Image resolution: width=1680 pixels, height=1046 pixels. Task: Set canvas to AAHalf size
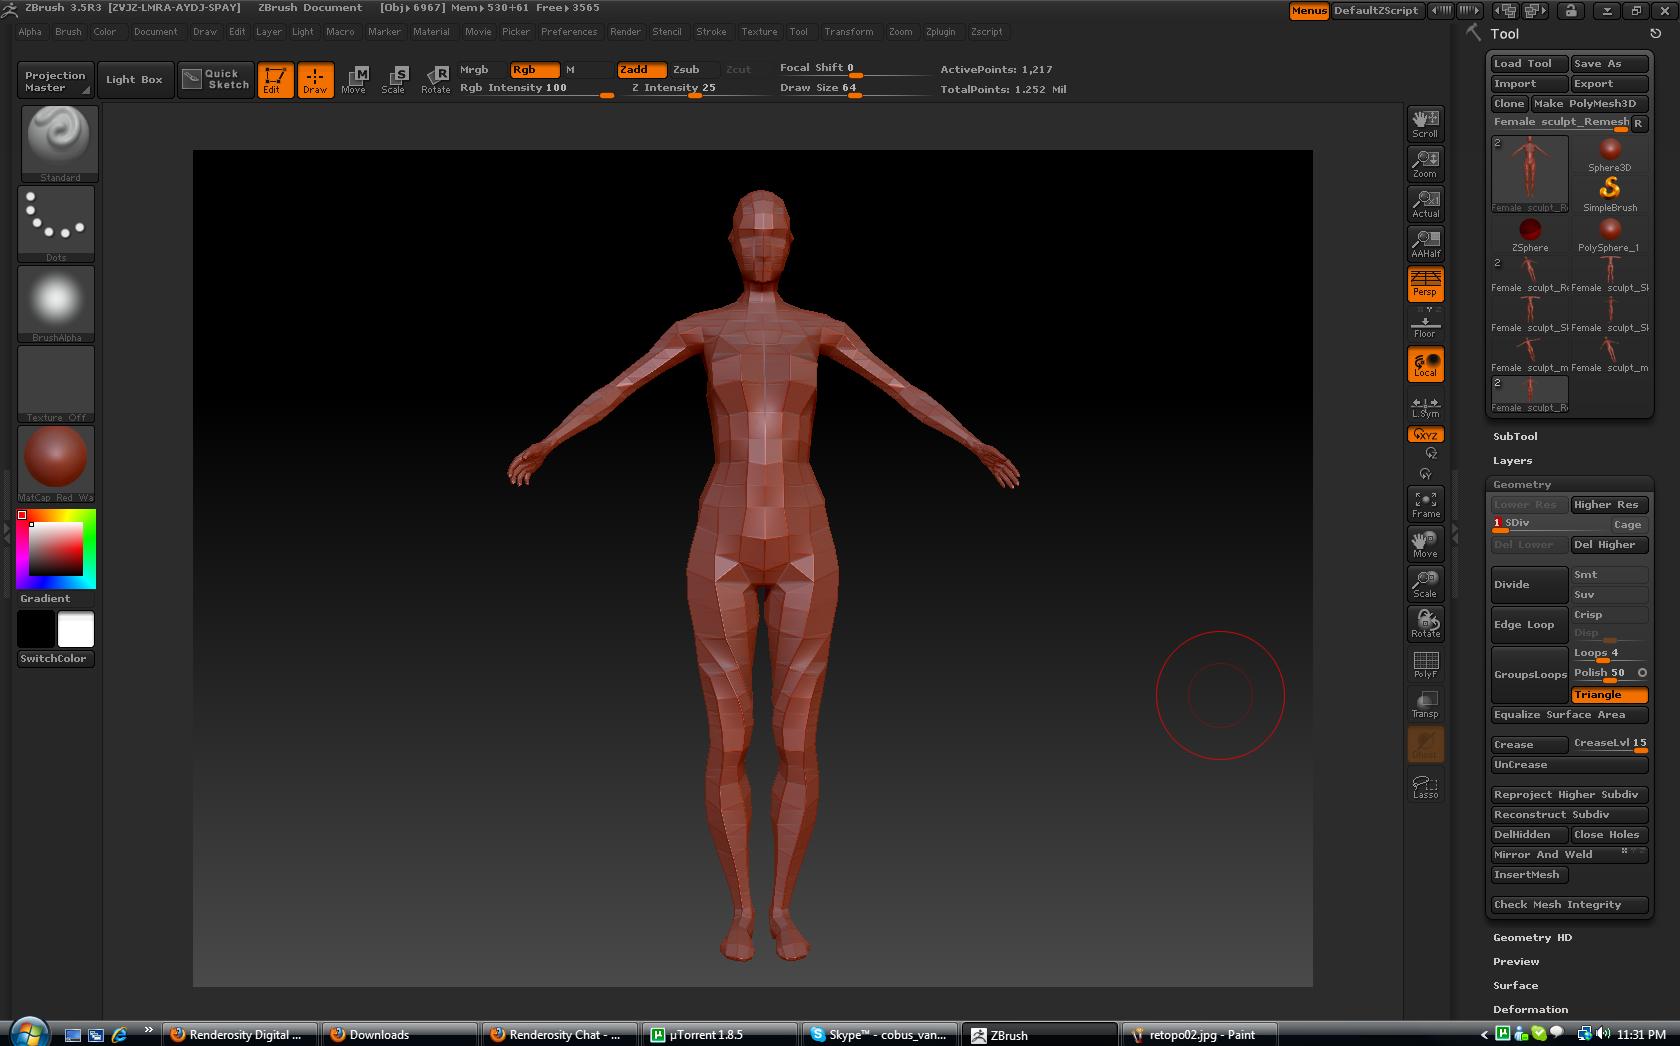tap(1425, 244)
